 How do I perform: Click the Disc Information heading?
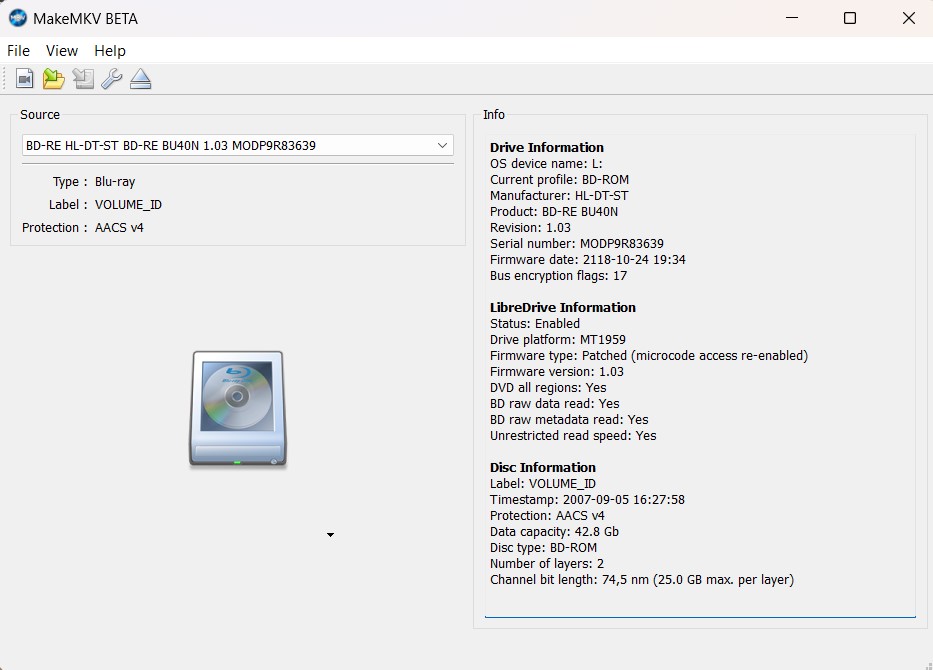[x=543, y=468]
